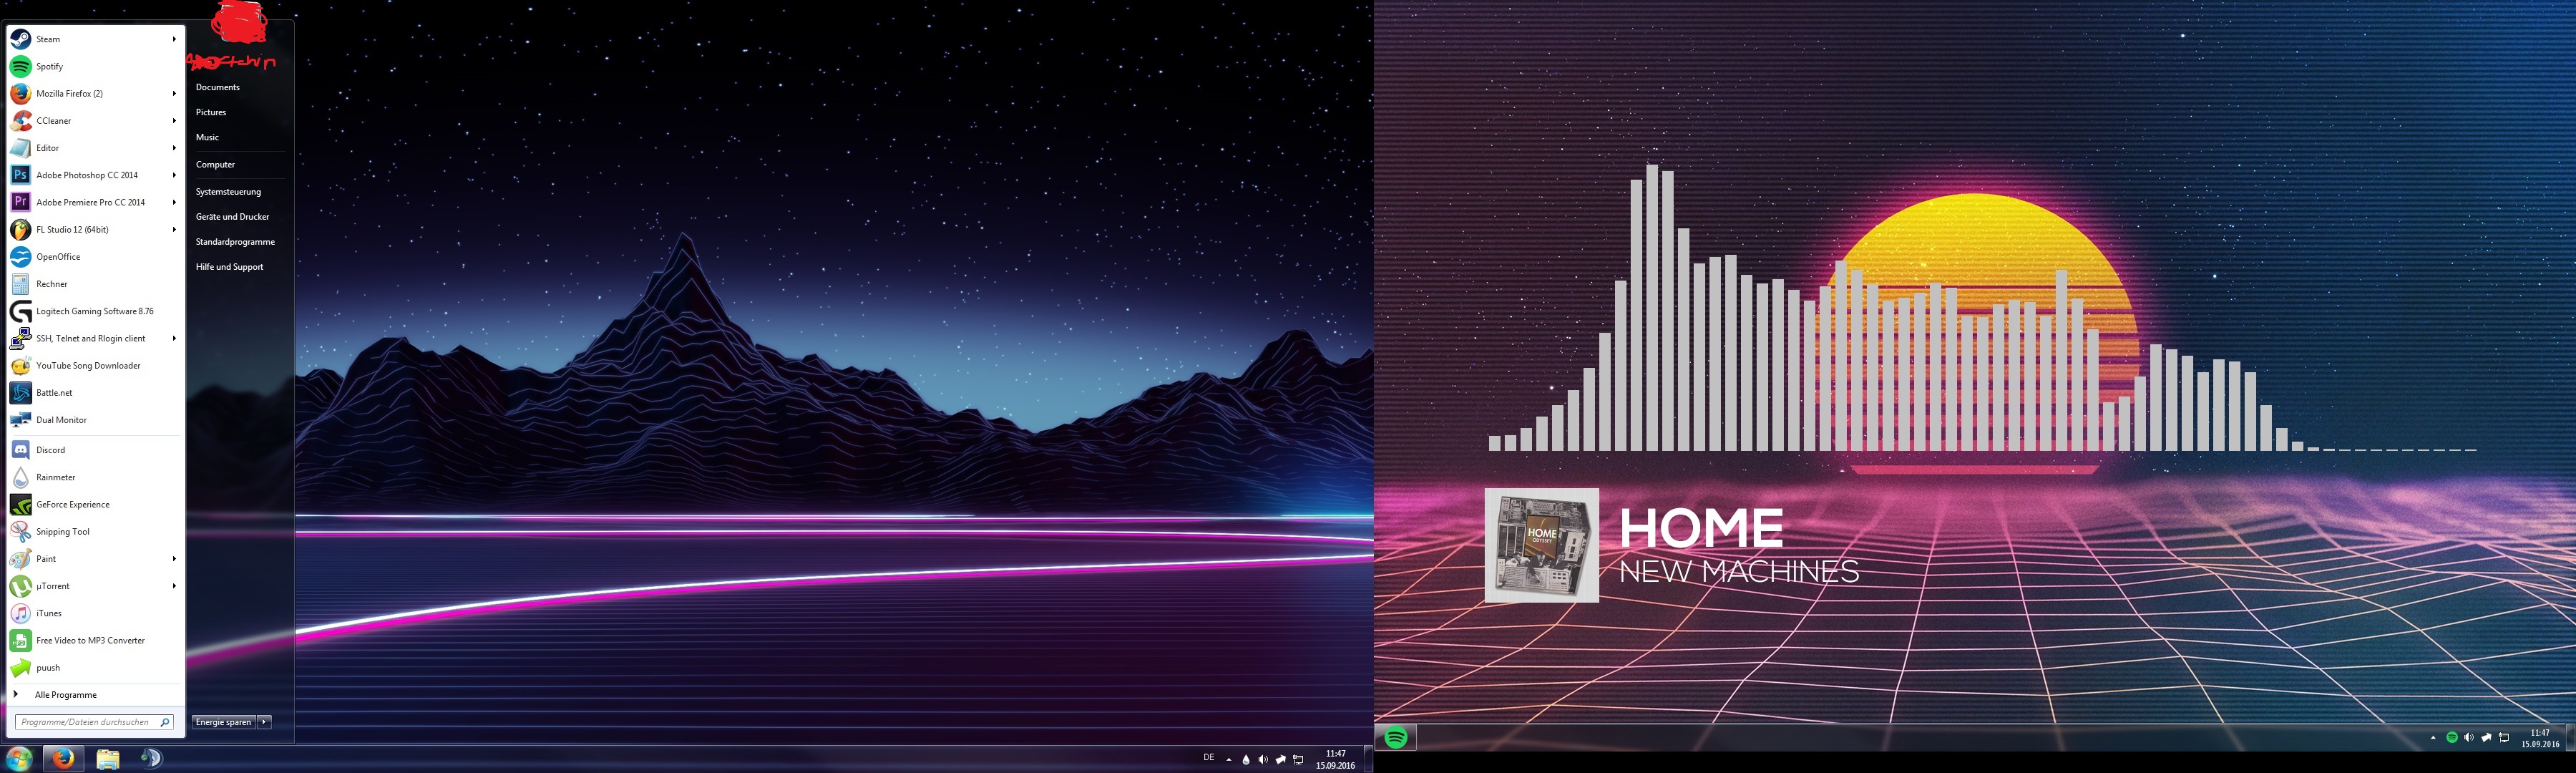Open Windows Explorer from the taskbar

[x=108, y=759]
